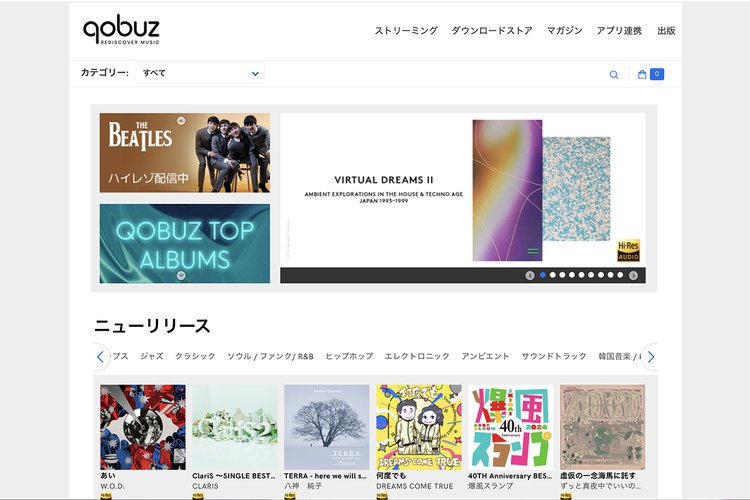Image resolution: width=750 pixels, height=500 pixels.
Task: Select the last carousel dot
Action: pos(620,275)
